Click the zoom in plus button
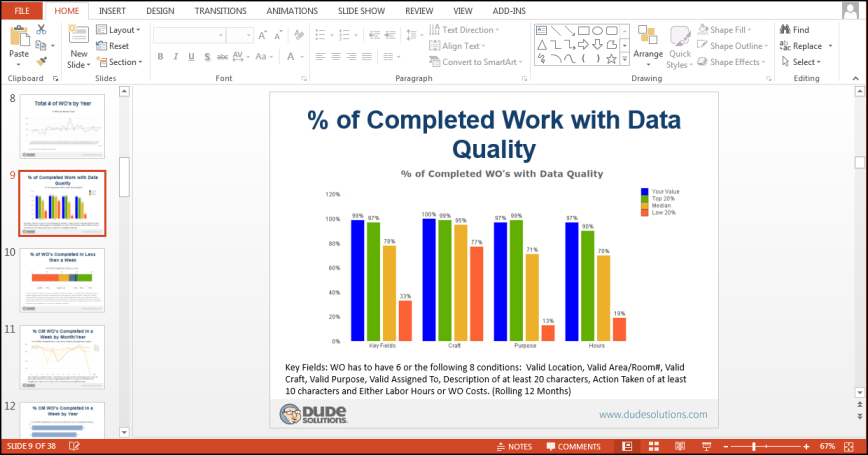868x455 pixels. tap(807, 446)
